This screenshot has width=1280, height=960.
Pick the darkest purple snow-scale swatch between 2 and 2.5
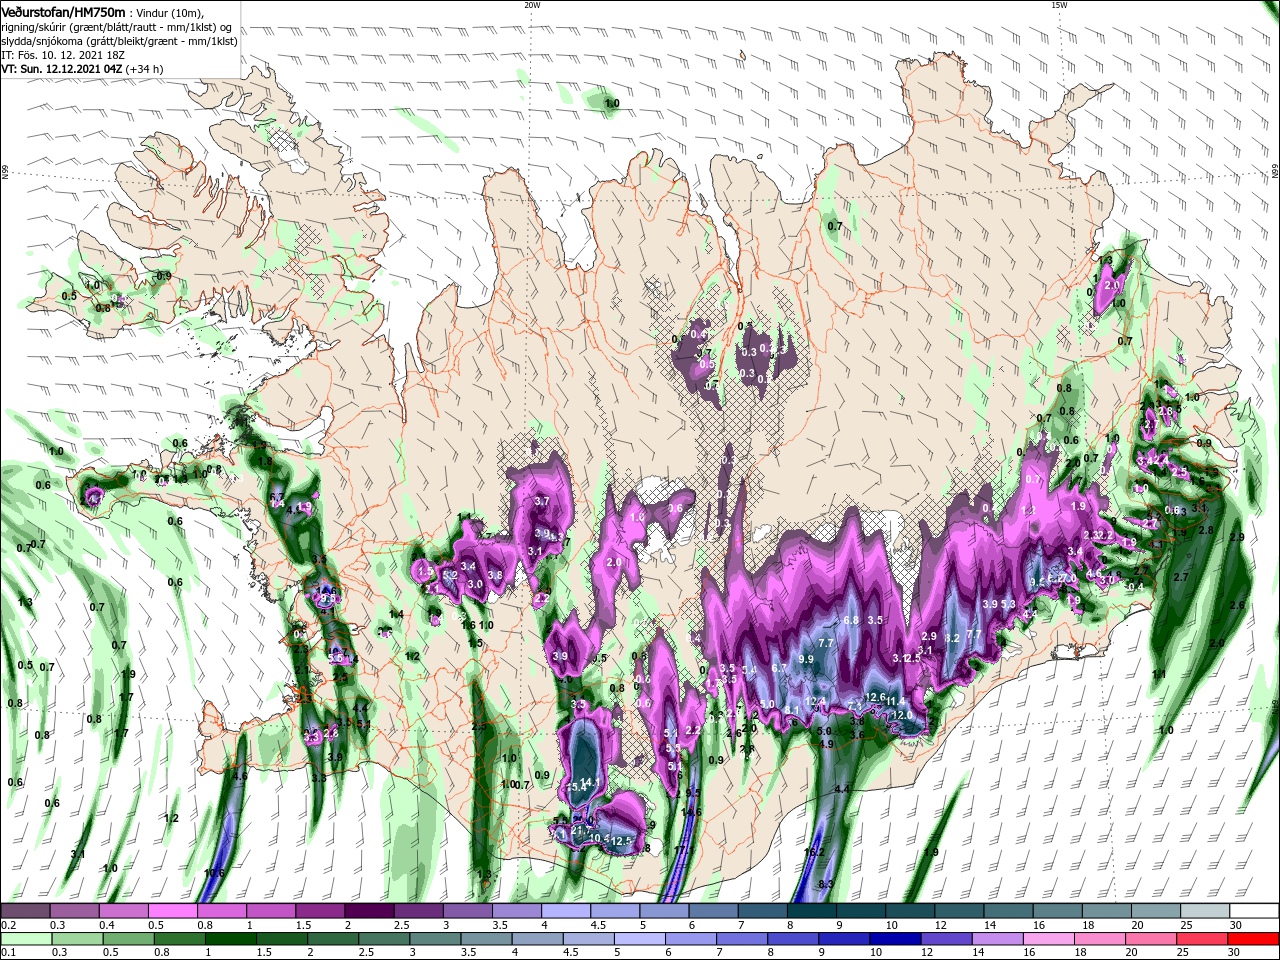369,911
